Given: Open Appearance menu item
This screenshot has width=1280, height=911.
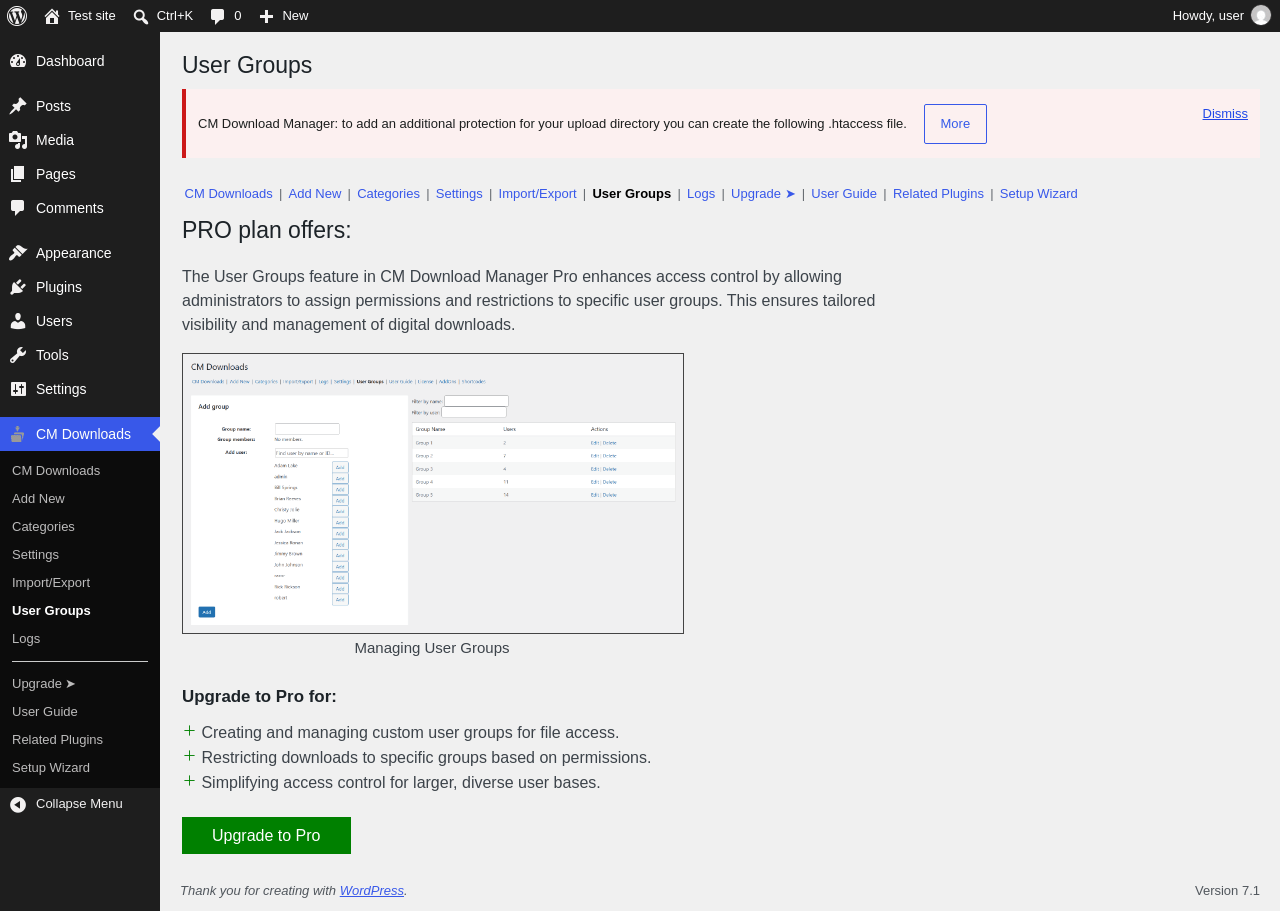Looking at the screenshot, I should [x=80, y=253].
